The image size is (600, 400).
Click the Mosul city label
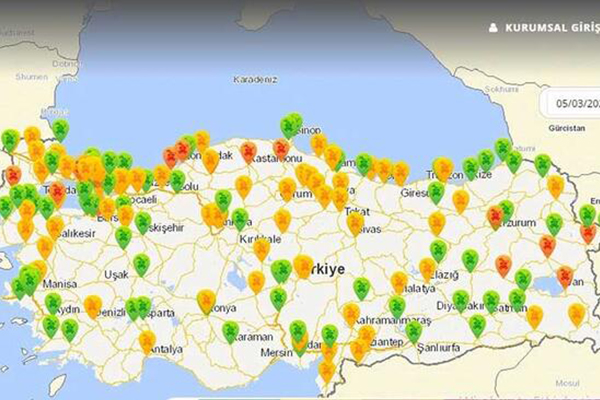pos(567,383)
